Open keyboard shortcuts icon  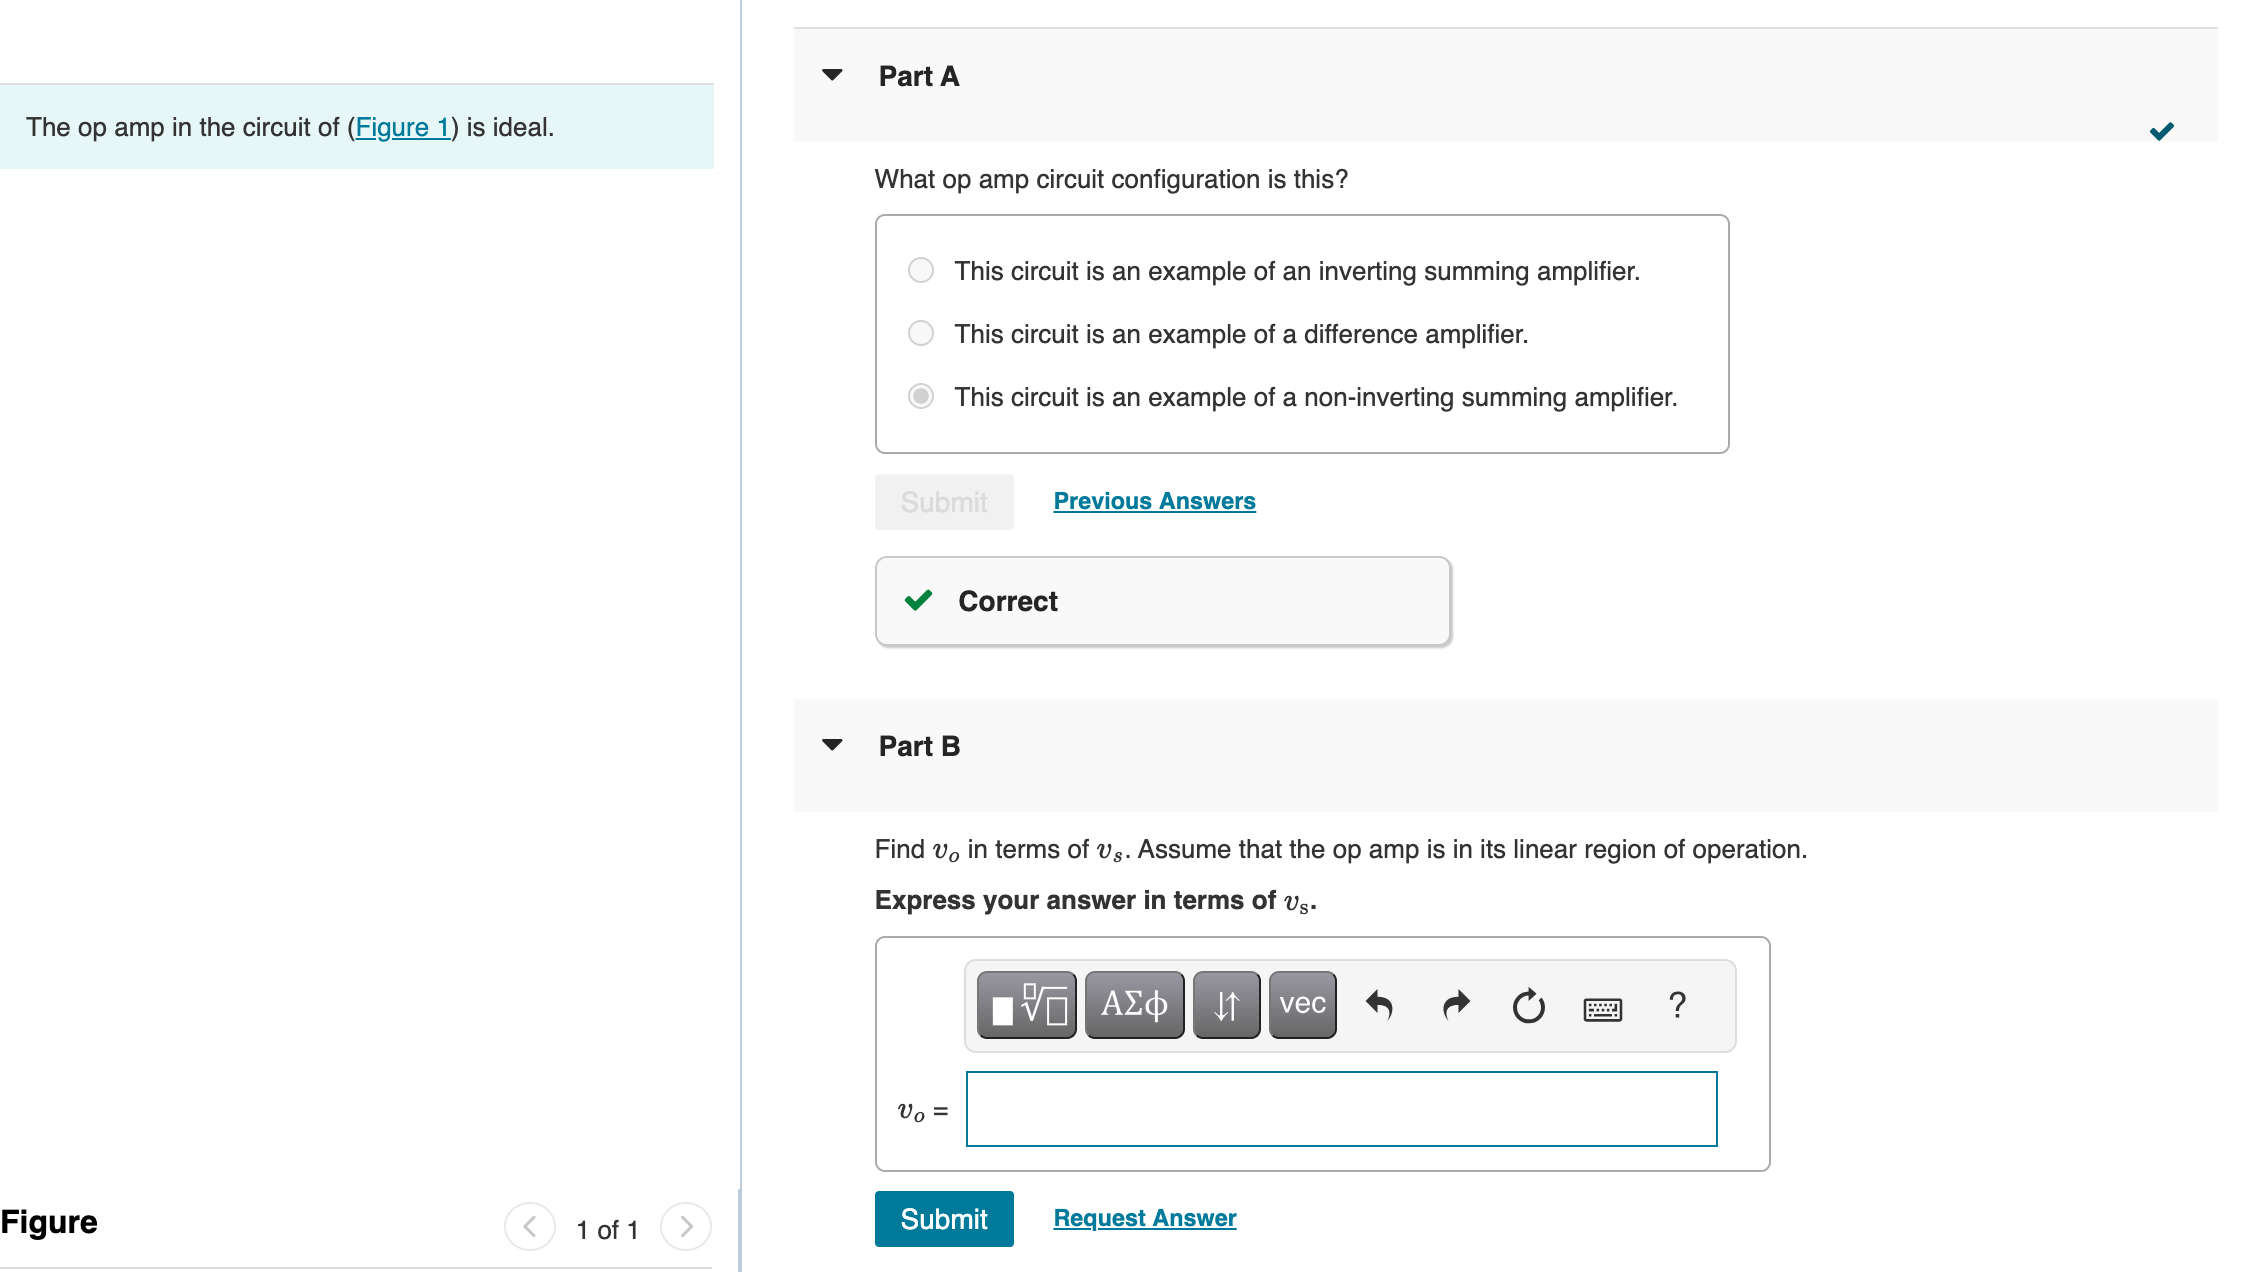tap(1602, 1009)
